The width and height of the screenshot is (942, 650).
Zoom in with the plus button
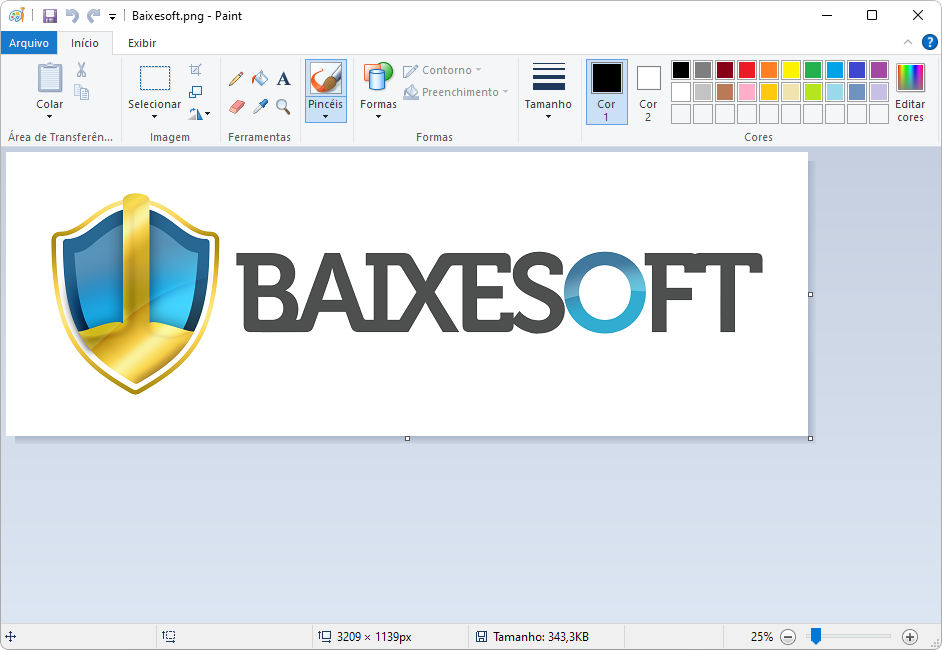(x=910, y=637)
